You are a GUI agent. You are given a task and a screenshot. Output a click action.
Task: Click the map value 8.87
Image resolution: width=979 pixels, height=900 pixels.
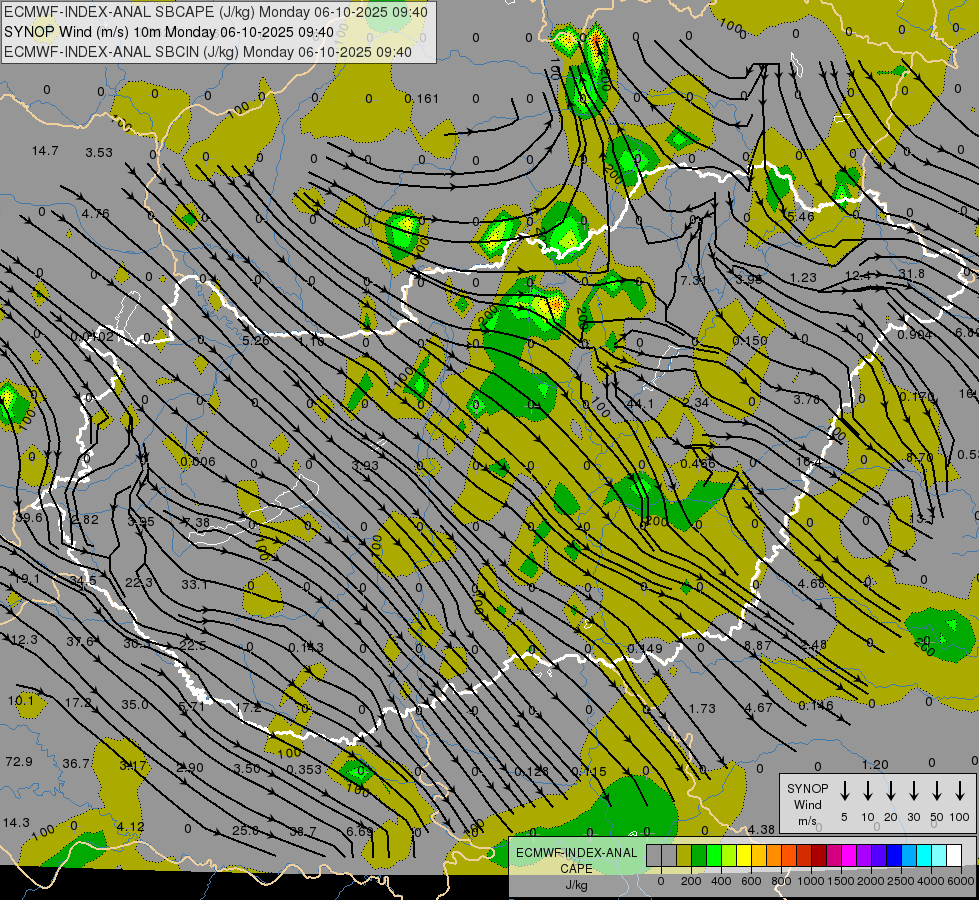(x=758, y=645)
